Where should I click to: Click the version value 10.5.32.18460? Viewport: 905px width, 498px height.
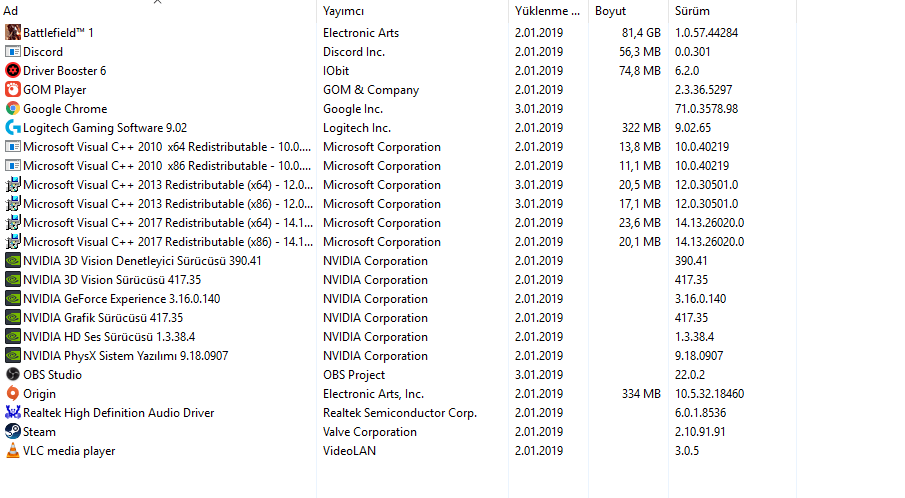click(709, 394)
